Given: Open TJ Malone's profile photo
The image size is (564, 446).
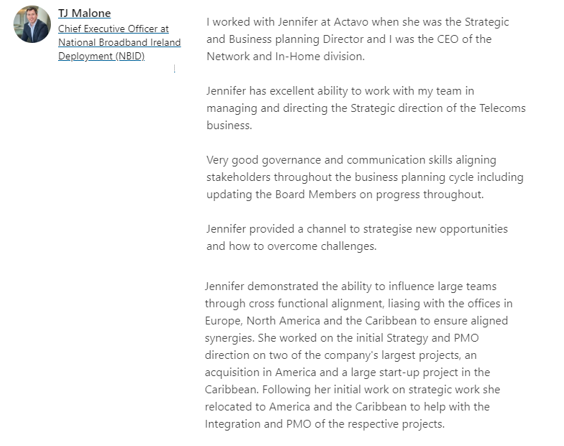Looking at the screenshot, I should point(32,24).
